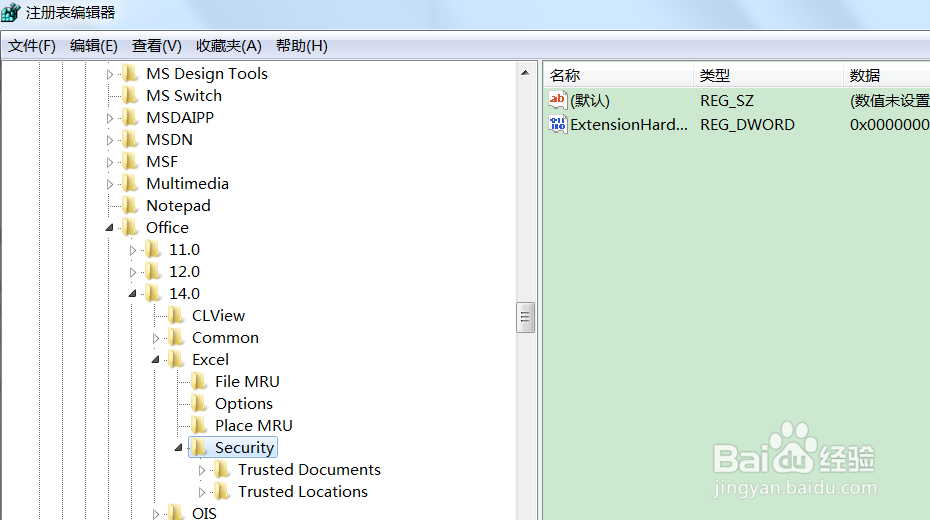
Task: Expand the MSF key
Action: point(110,162)
